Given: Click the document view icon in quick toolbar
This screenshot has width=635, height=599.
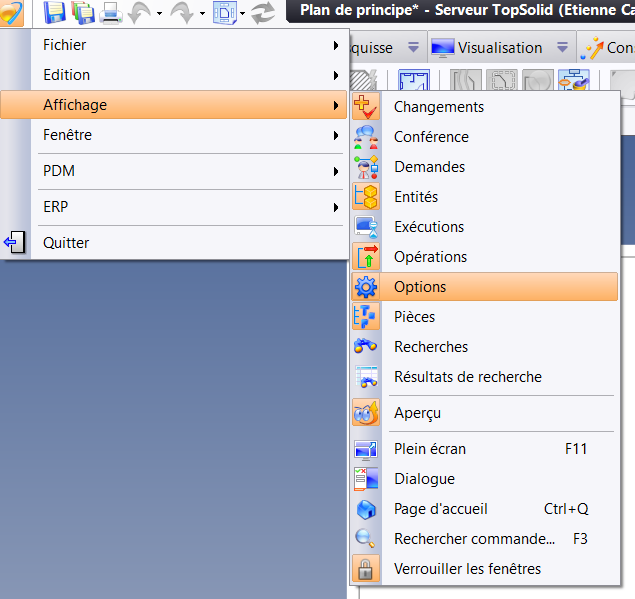Looking at the screenshot, I should (x=225, y=13).
